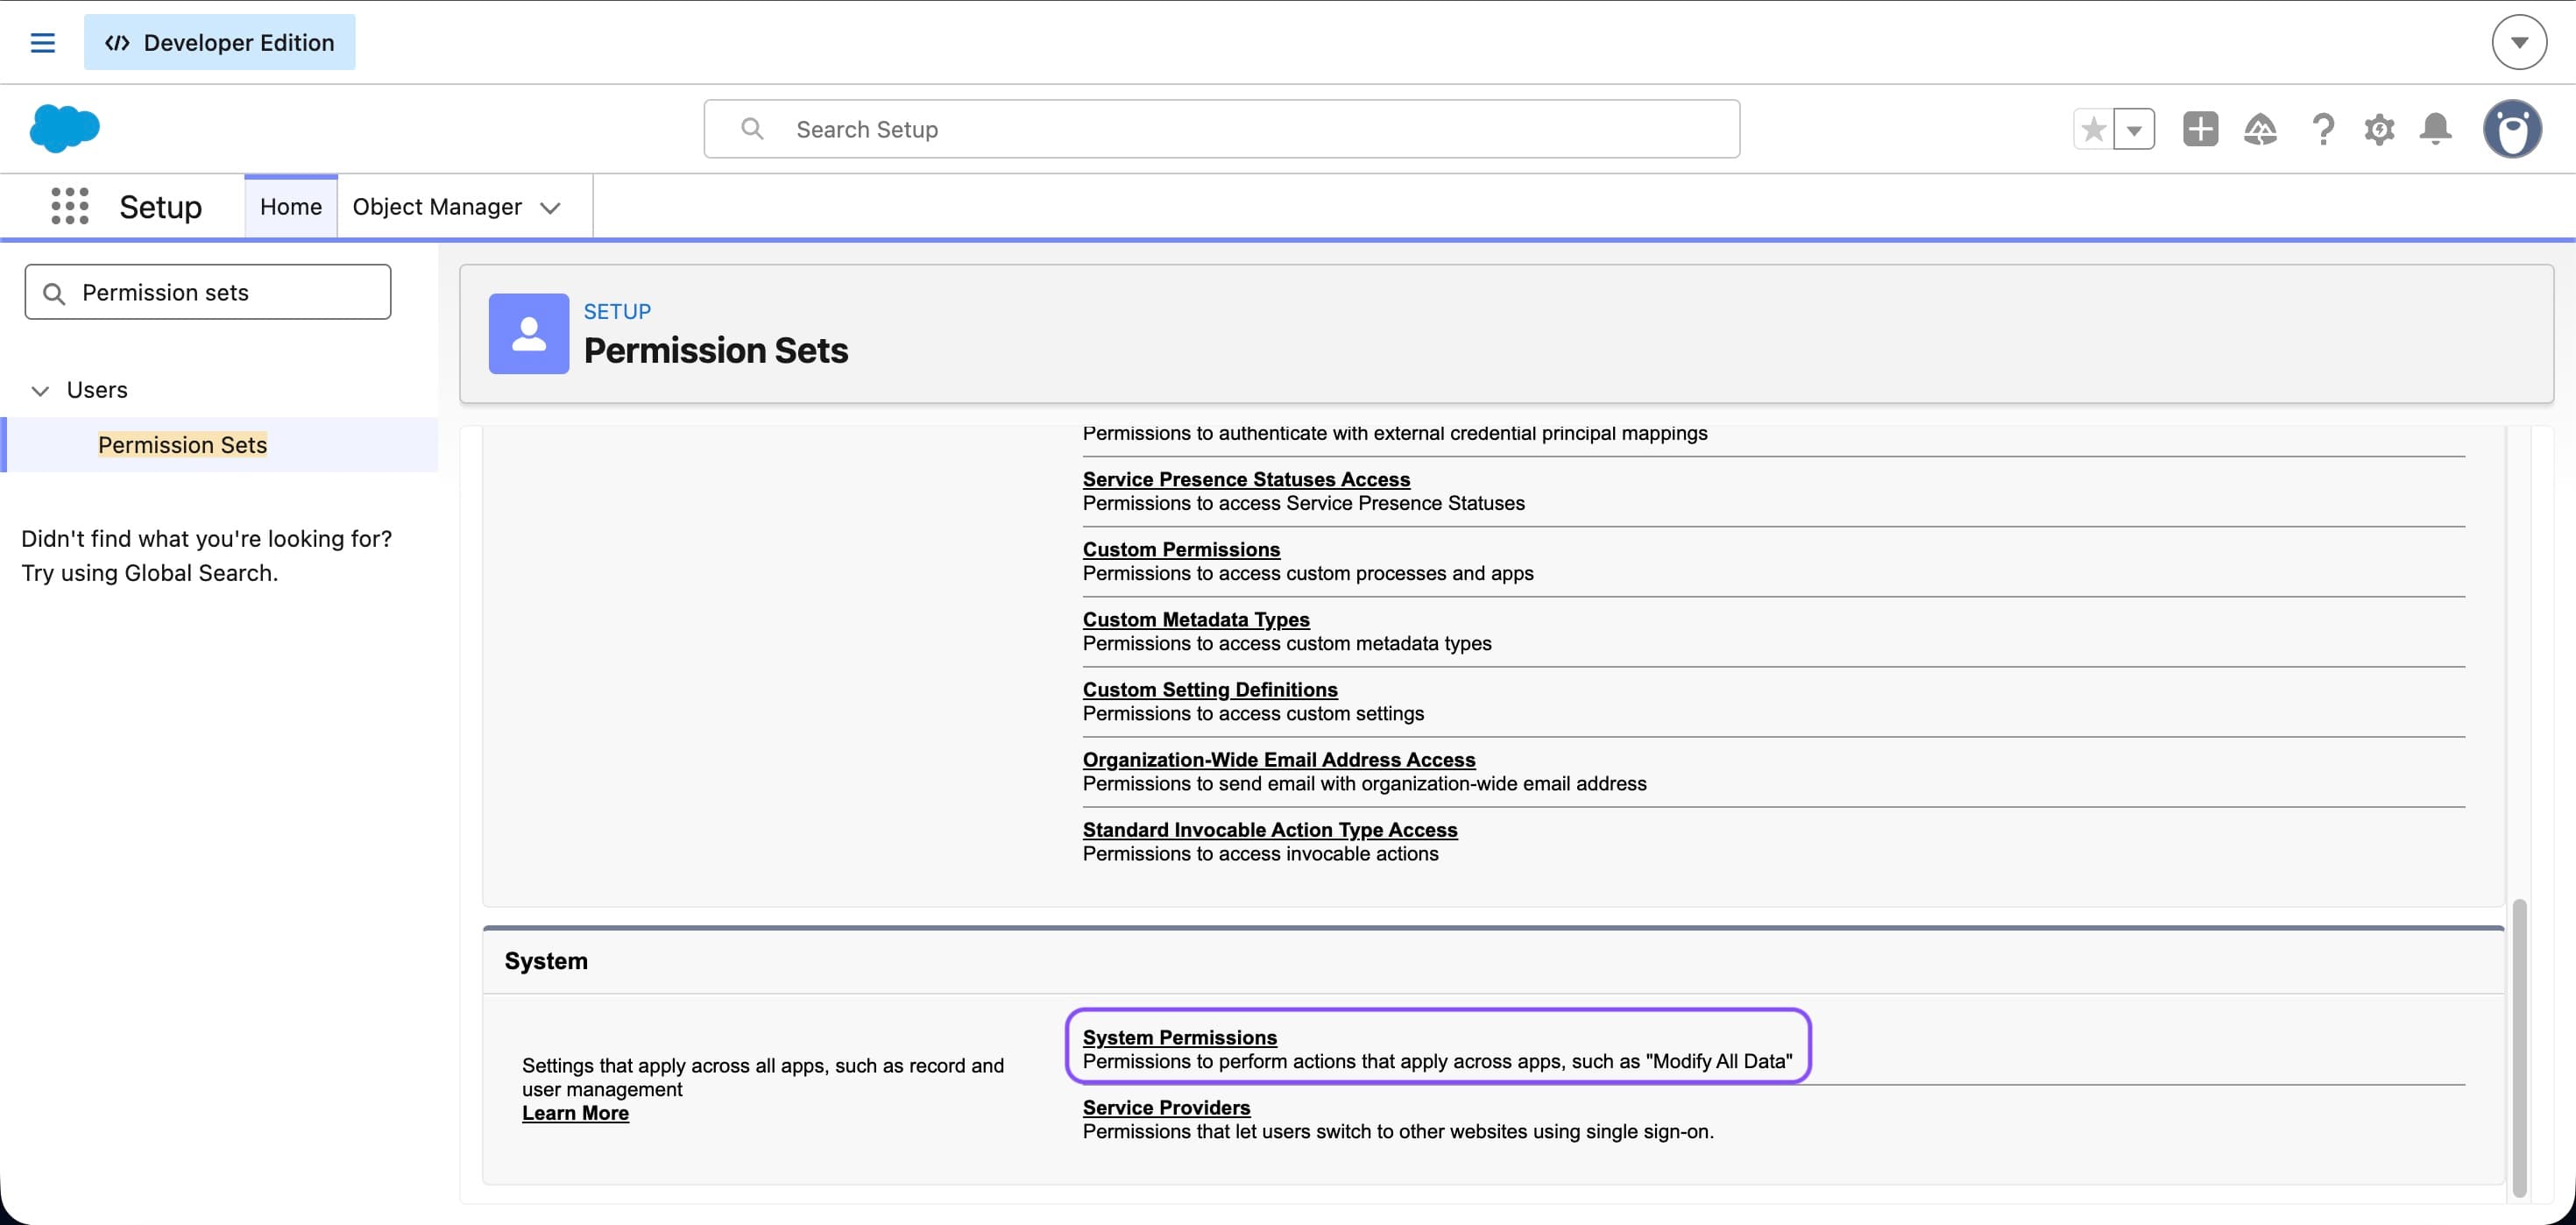Click the Setup app name label
This screenshot has height=1225, width=2576.
pyautogui.click(x=160, y=206)
